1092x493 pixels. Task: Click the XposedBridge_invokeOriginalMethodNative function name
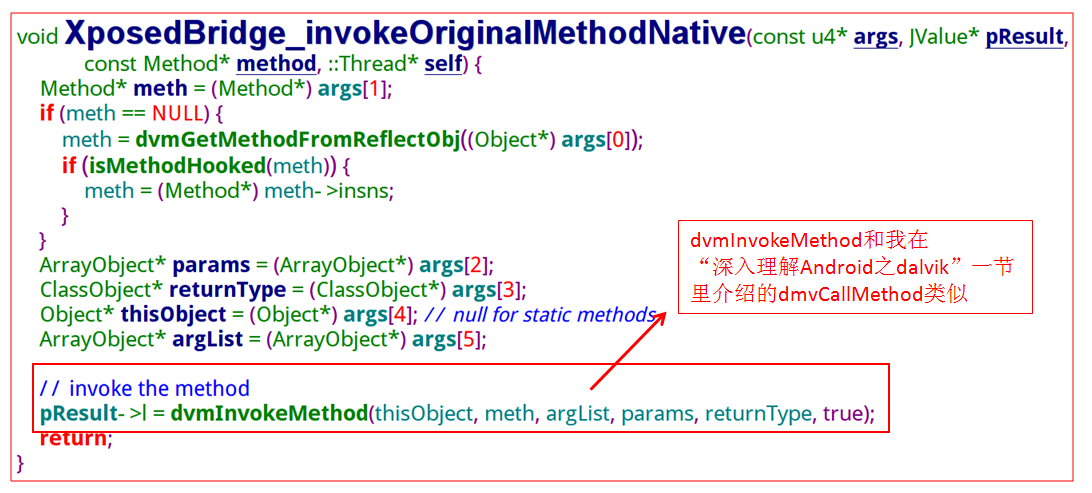[404, 33]
